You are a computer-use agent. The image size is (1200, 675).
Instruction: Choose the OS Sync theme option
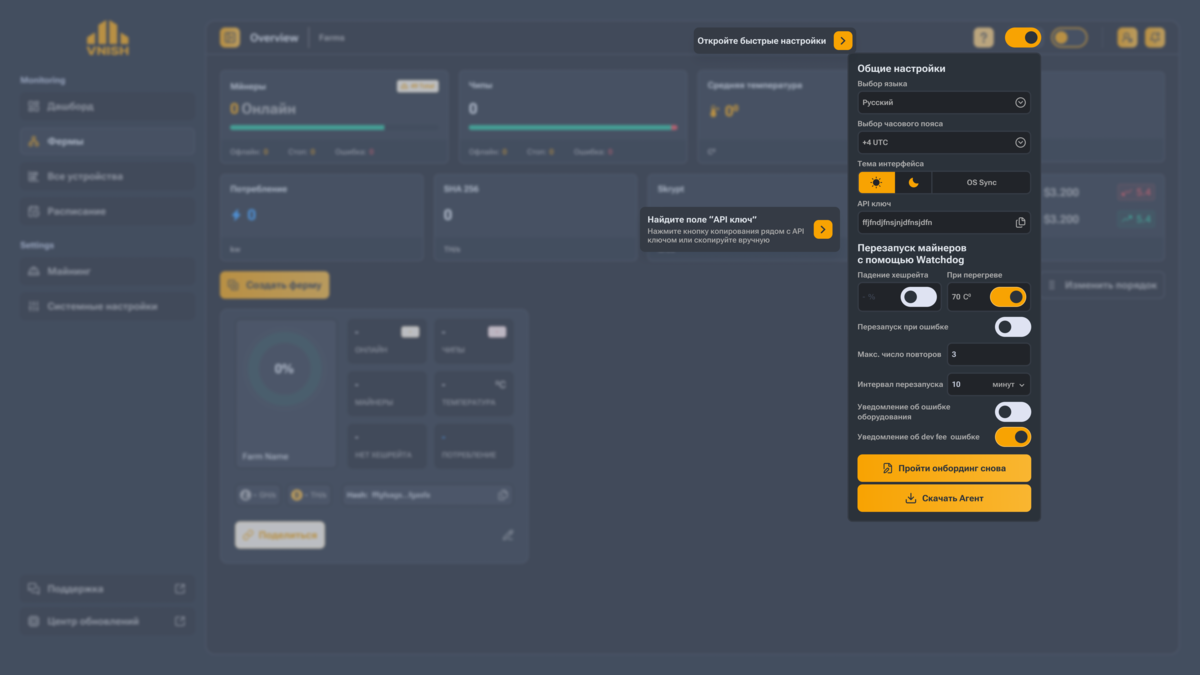tap(981, 183)
